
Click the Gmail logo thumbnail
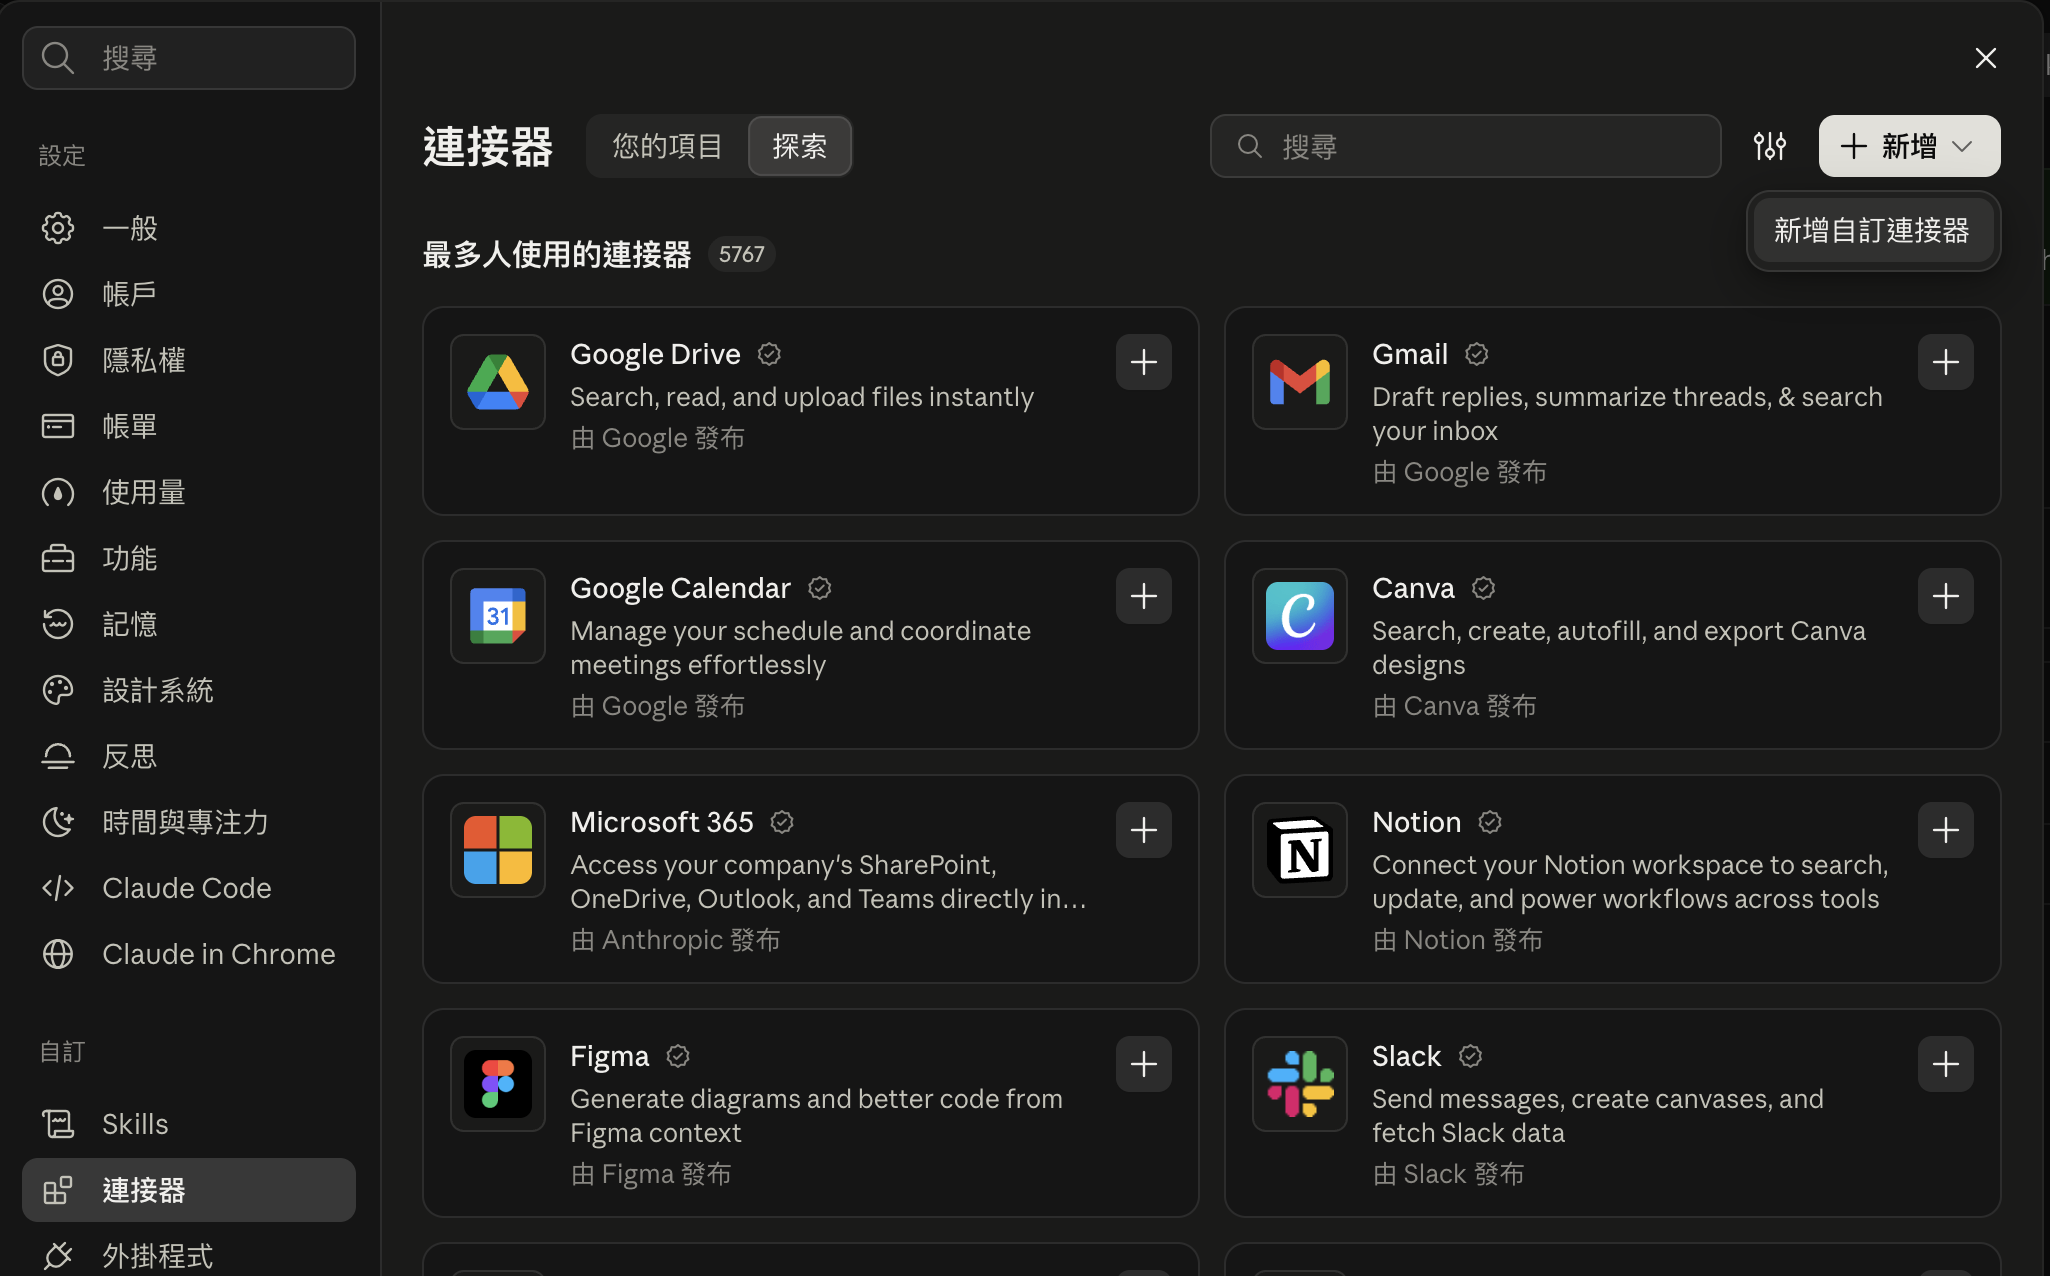[1300, 382]
